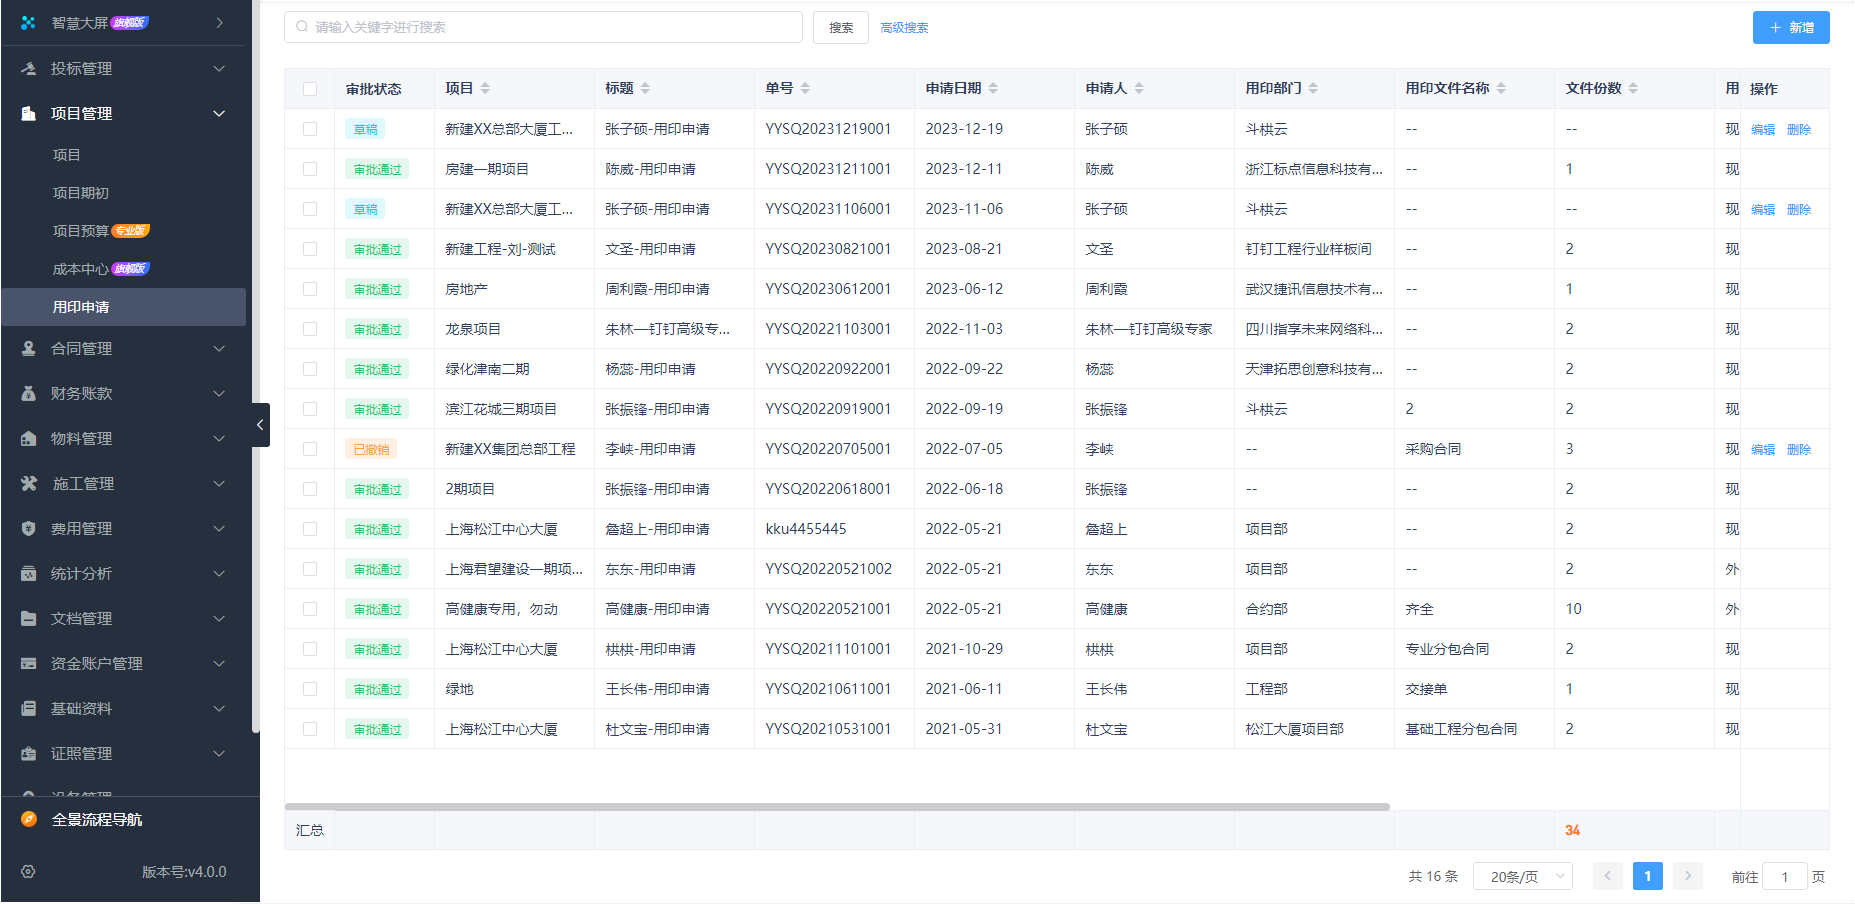Select the 合同管理 contract management icon
Image resolution: width=1855 pixels, height=904 pixels.
(27, 348)
